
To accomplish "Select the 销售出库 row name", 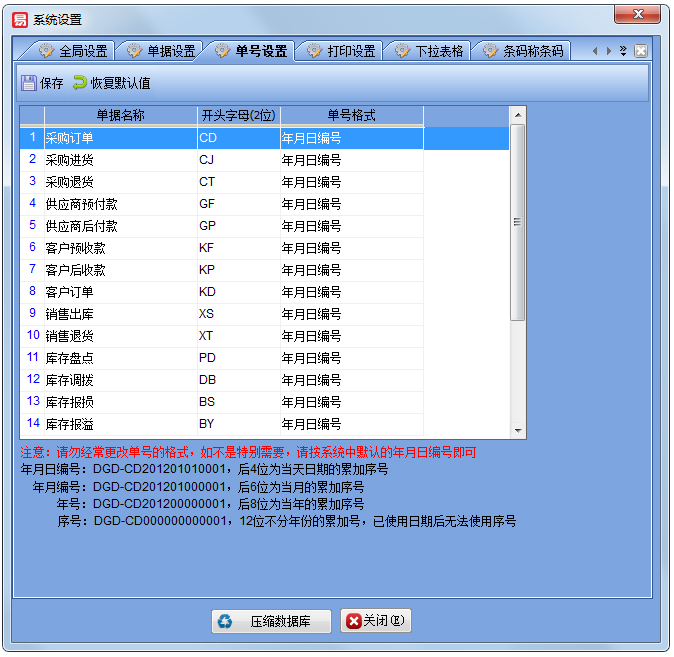I will [70, 314].
